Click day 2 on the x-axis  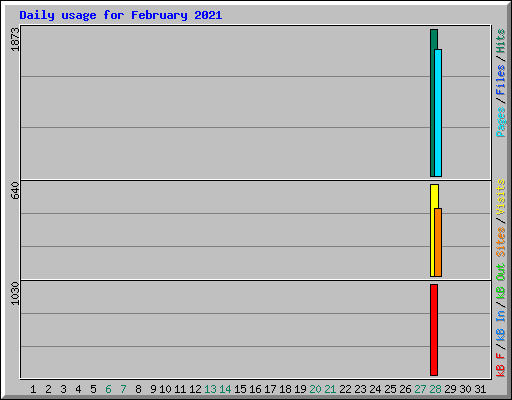(x=48, y=389)
